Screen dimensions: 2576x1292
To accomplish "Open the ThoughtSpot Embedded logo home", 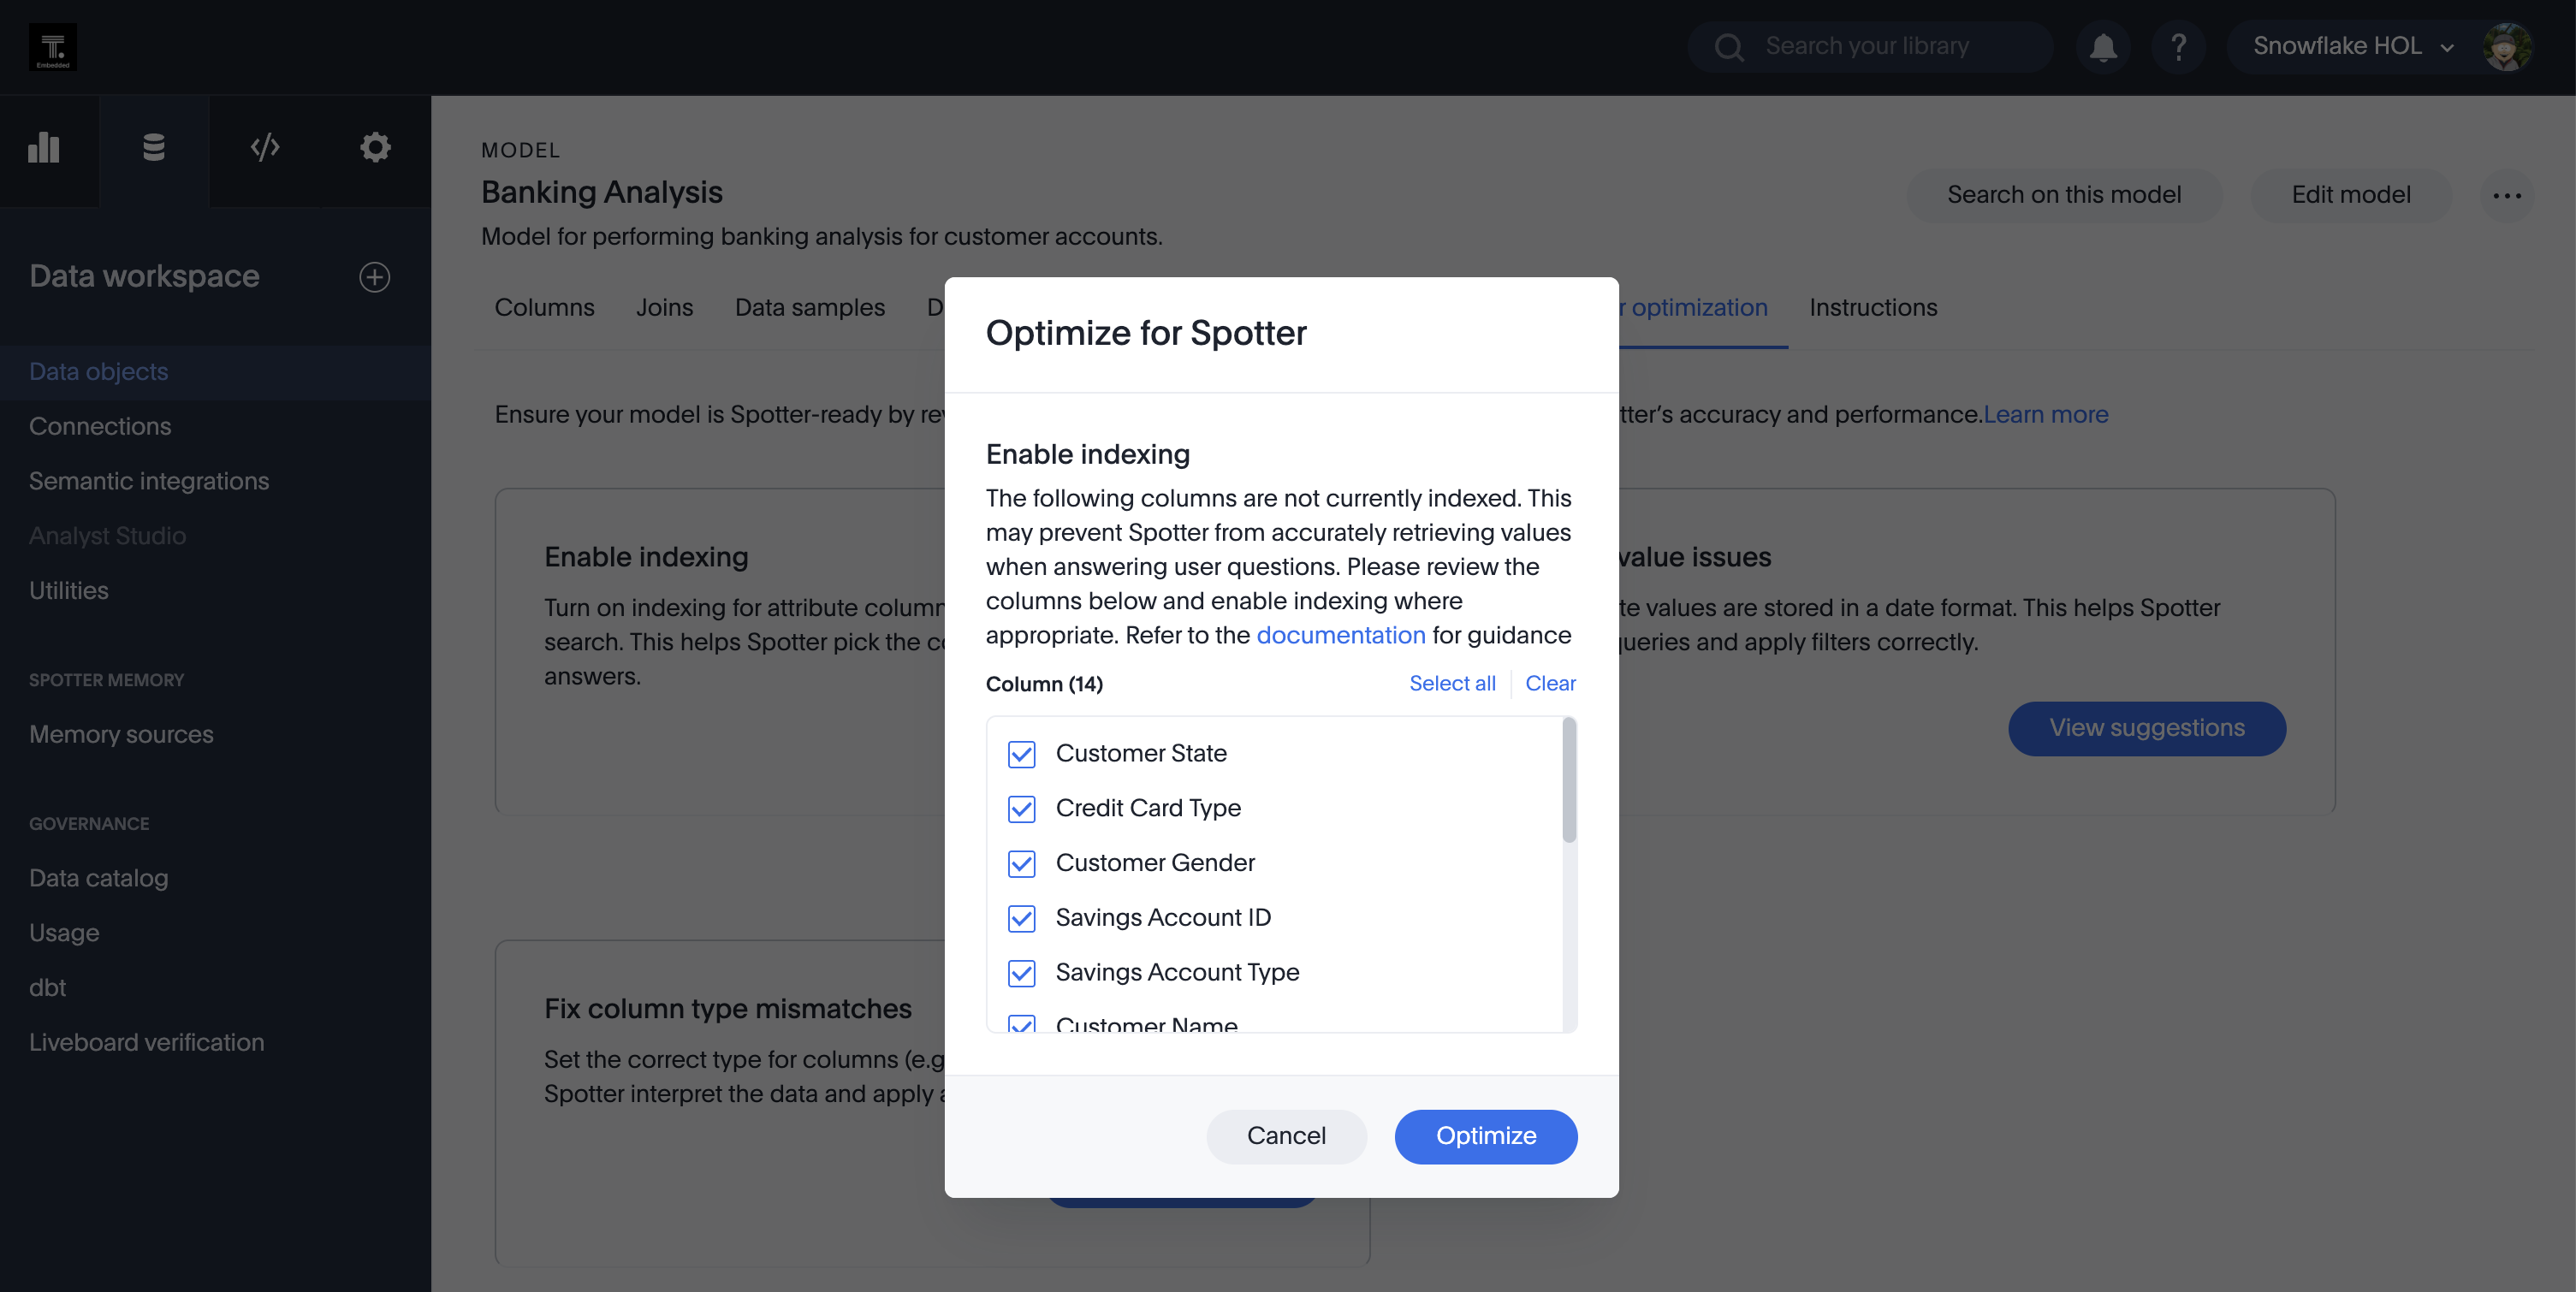I will tap(52, 47).
